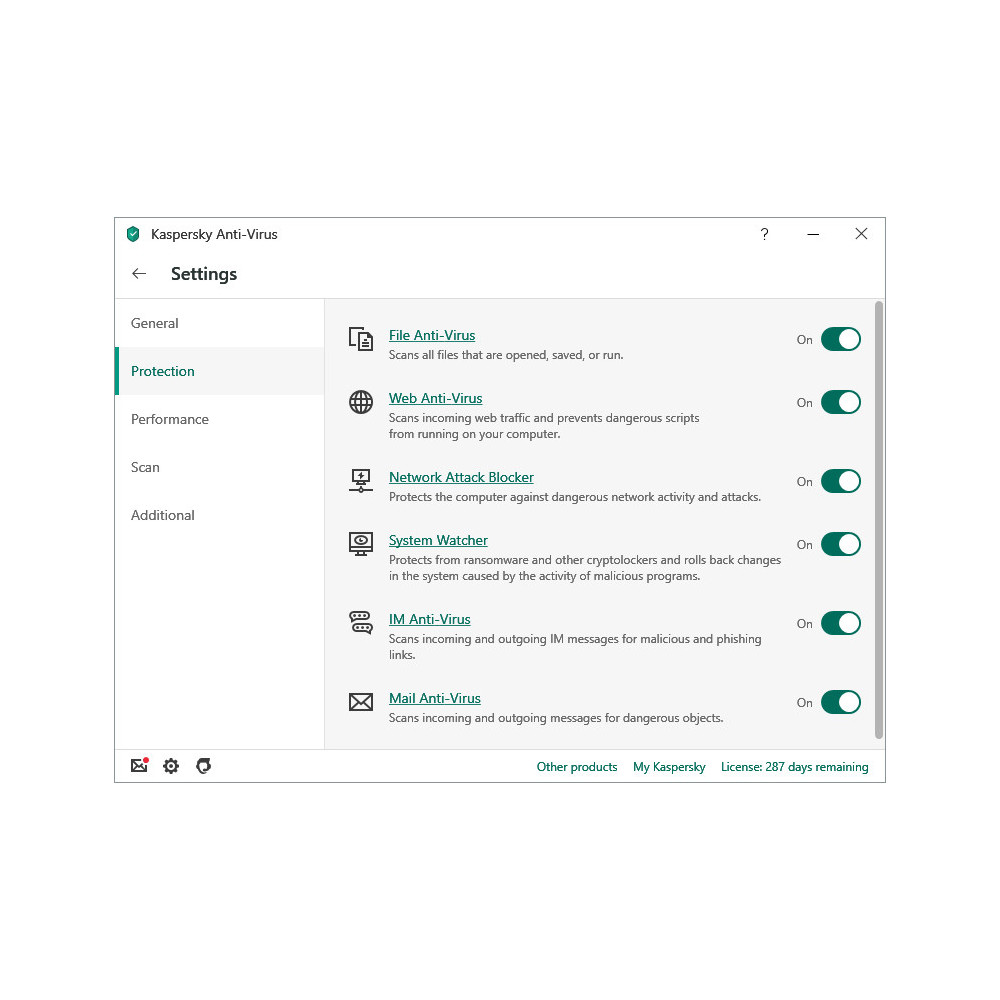Click License: 287 days remaining link
Viewport: 1000px width, 1000px height.
pyautogui.click(x=795, y=767)
